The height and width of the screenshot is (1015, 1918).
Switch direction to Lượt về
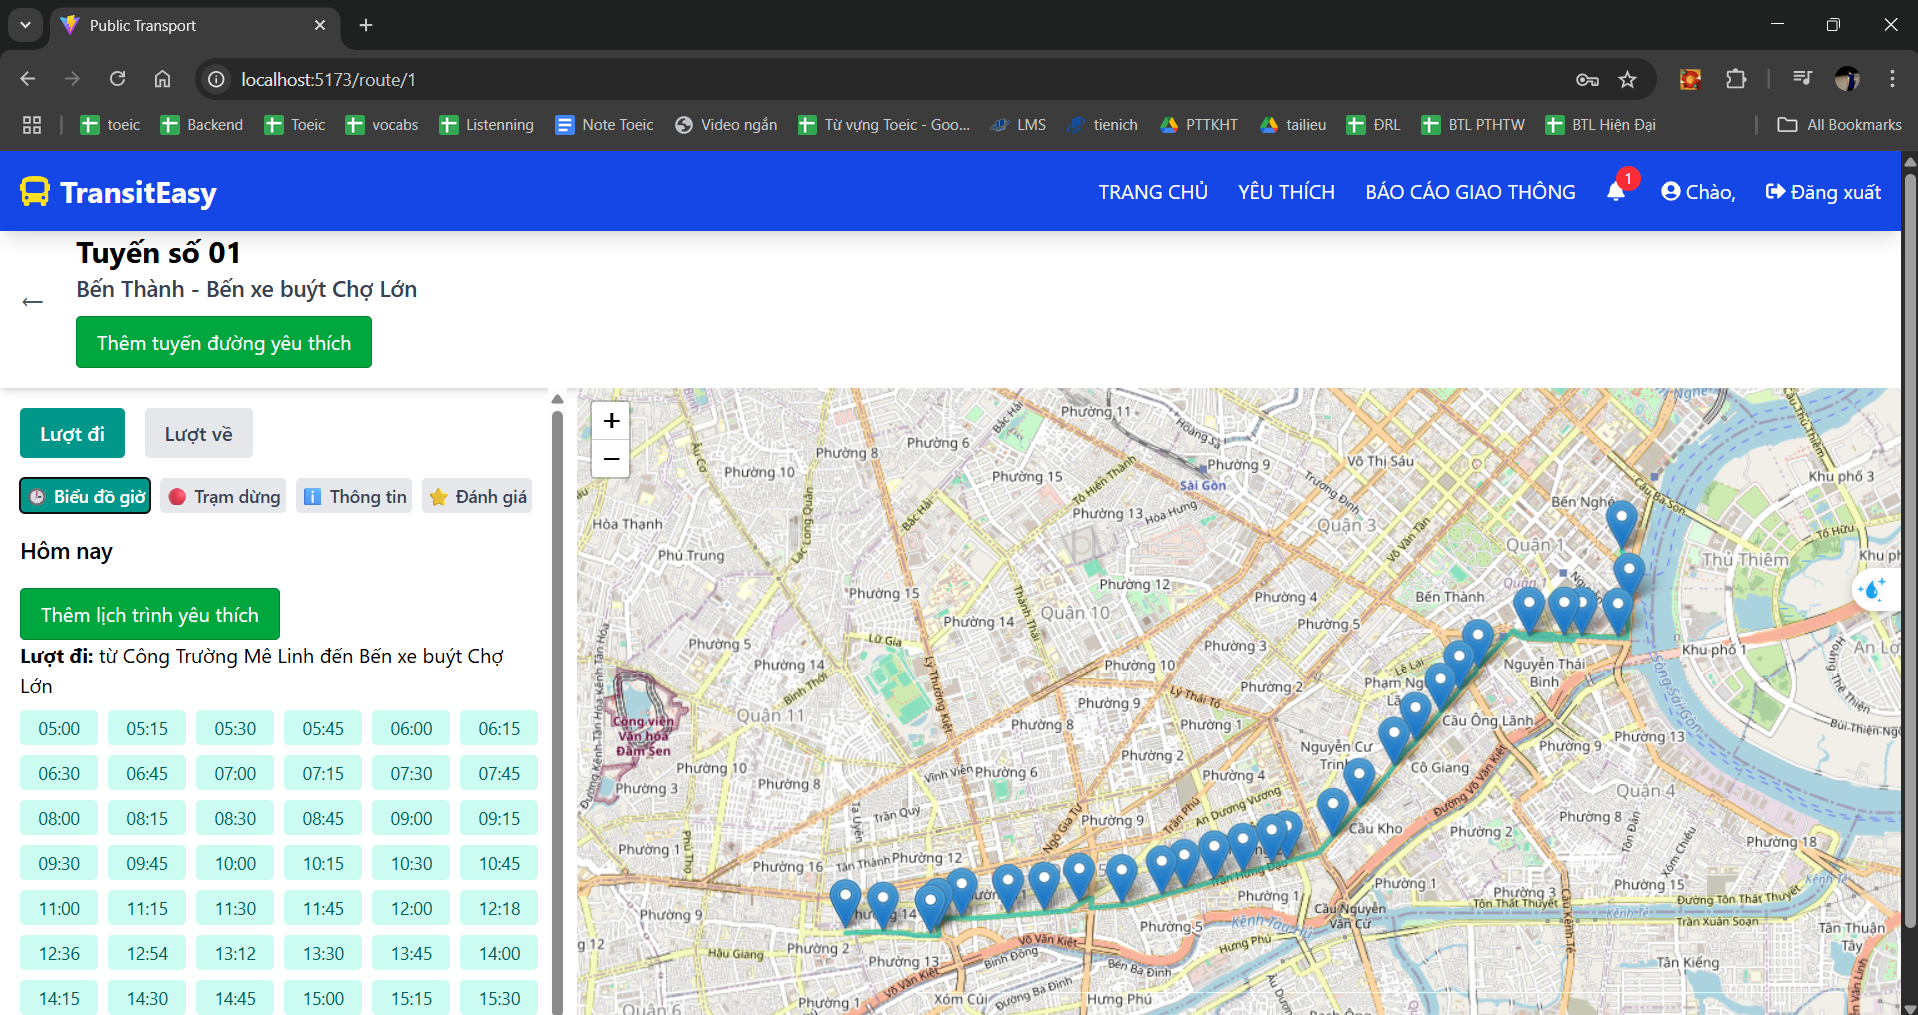[198, 434]
